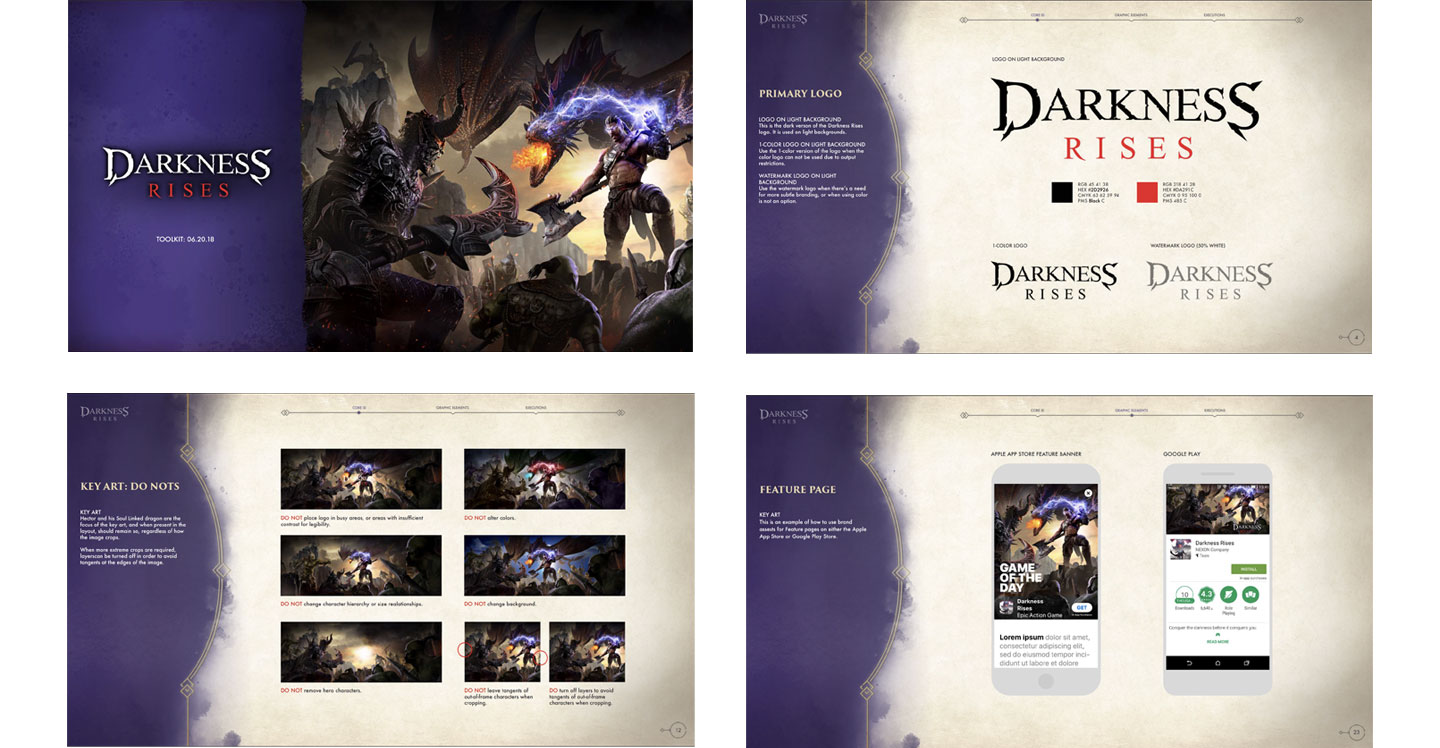Tap the GET button in App Store banner
The width and height of the screenshot is (1440, 748).
tap(1081, 607)
